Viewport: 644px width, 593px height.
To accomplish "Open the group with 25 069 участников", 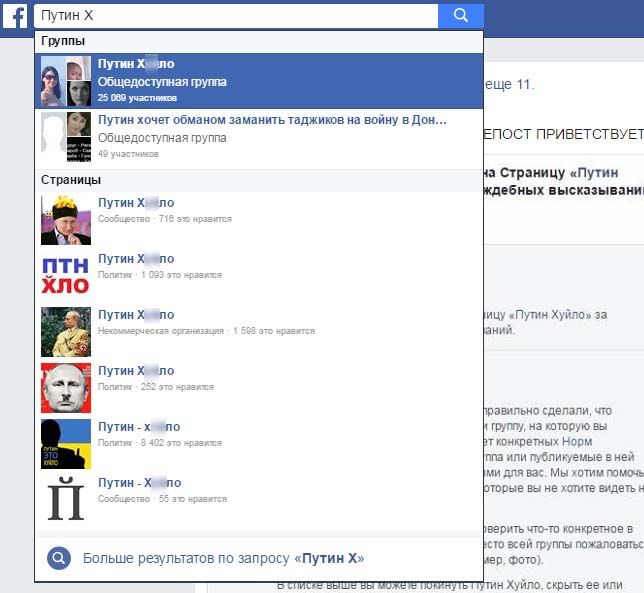I will 259,81.
